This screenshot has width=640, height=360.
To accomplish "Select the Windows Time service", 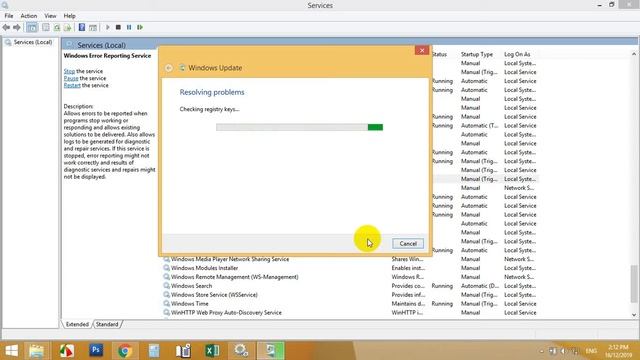I will 190,304.
